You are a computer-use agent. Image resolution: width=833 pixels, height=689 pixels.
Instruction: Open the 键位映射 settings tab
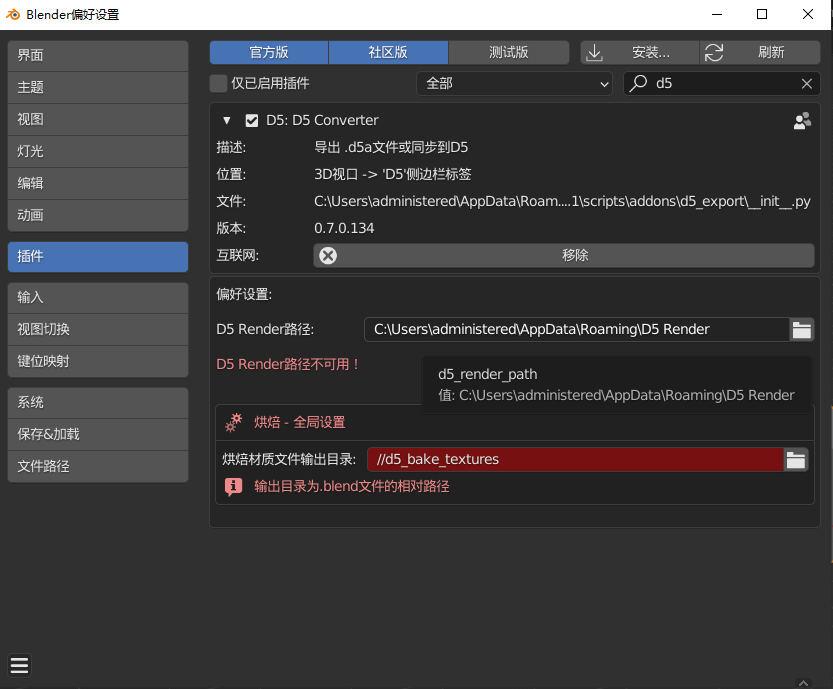pyautogui.click(x=98, y=361)
